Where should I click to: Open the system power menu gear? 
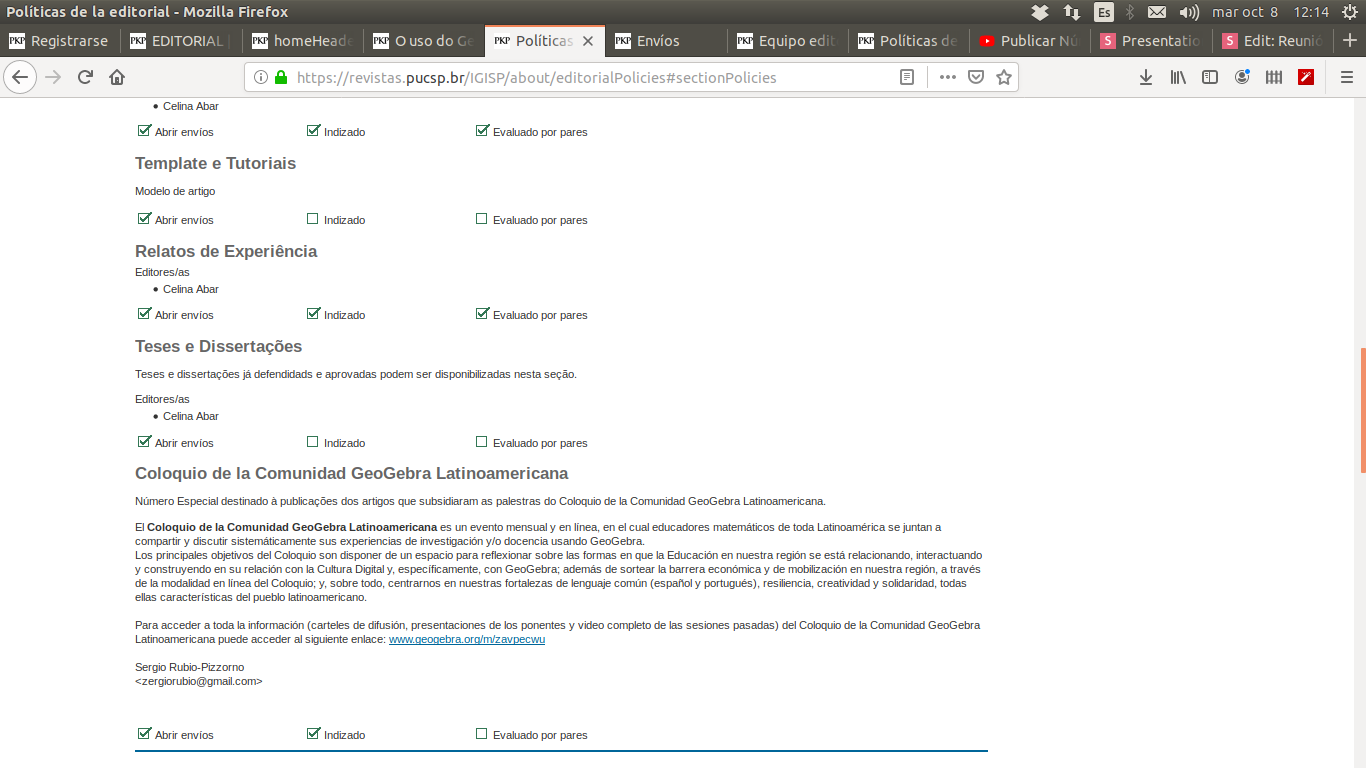[x=1349, y=12]
